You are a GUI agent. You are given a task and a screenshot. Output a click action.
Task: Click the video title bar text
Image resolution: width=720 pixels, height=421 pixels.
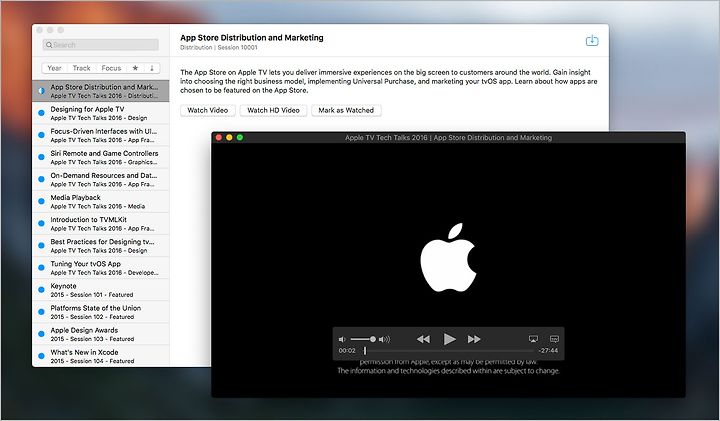448,137
